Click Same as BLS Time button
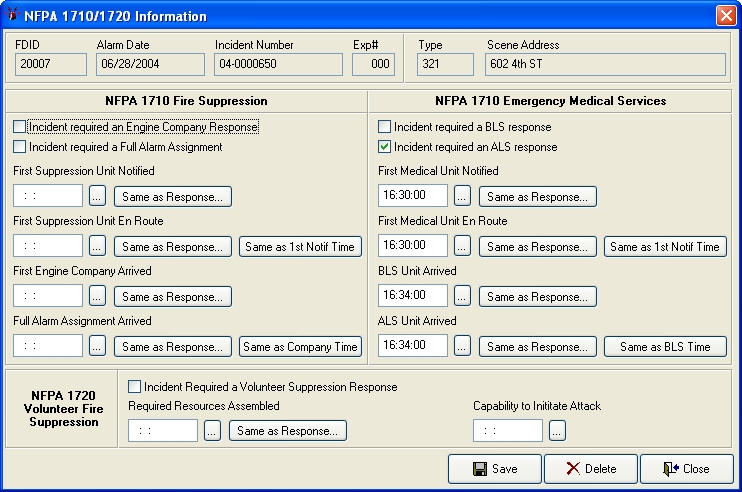Screen dimensions: 742x492 (x=665, y=346)
